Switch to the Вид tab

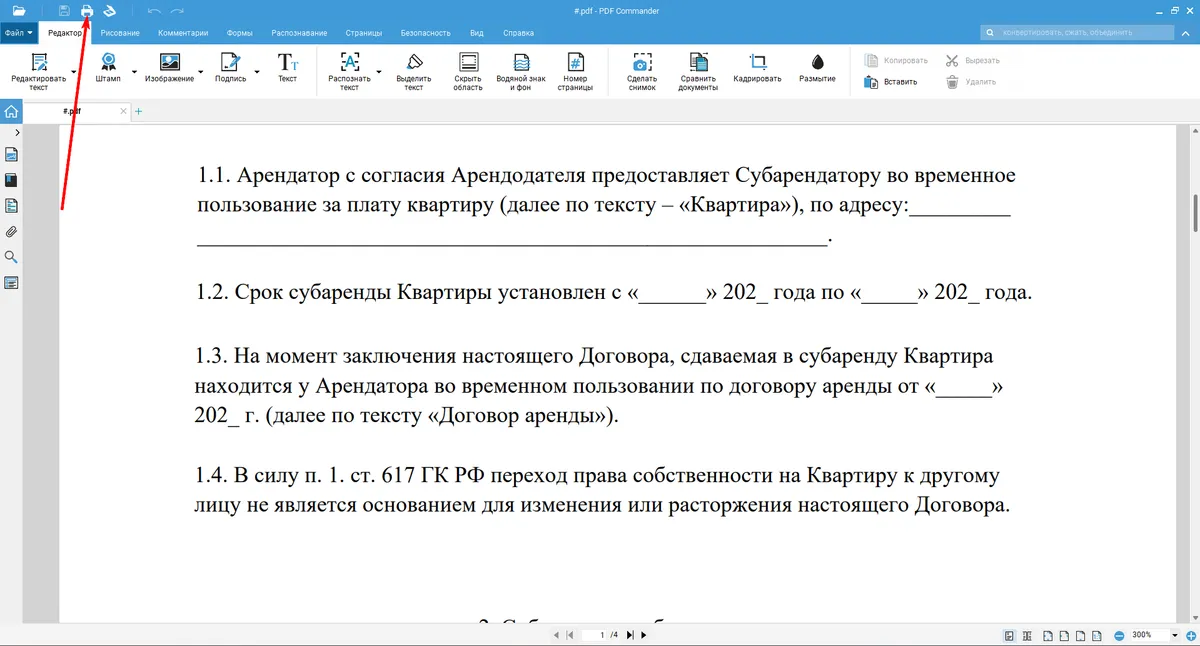(x=477, y=33)
